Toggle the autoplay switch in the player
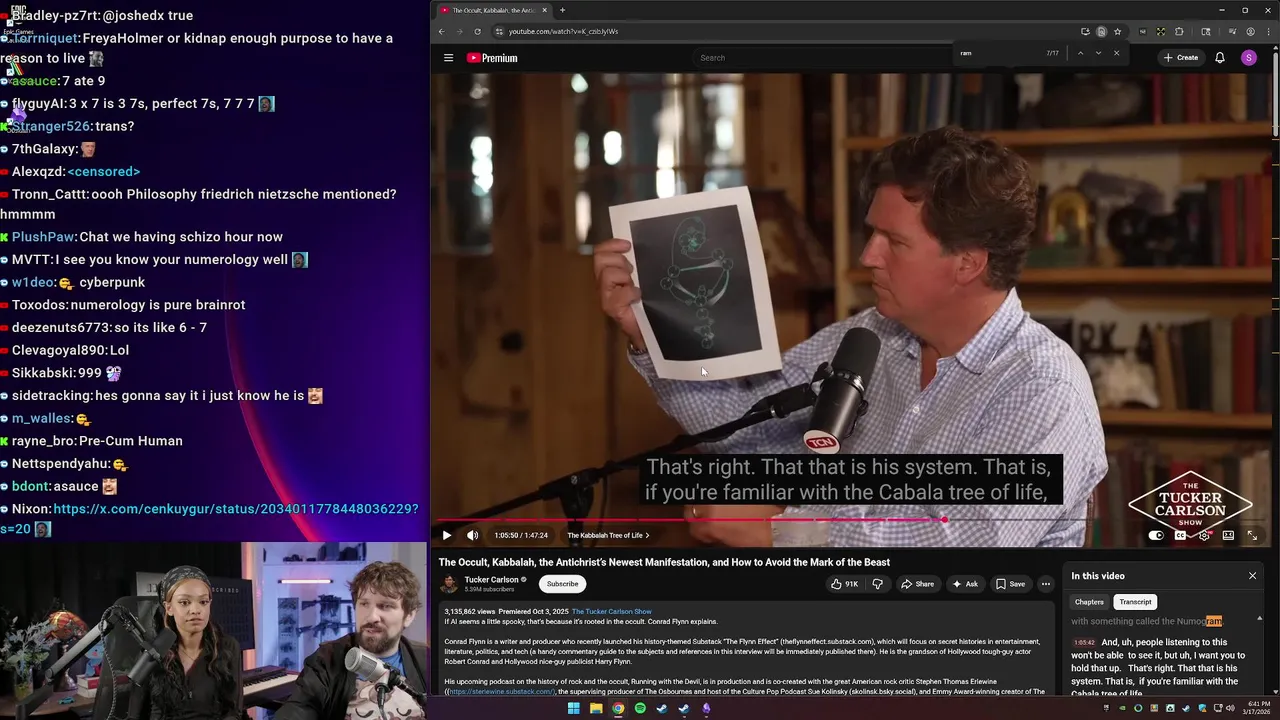The height and width of the screenshot is (720, 1280). [x=1156, y=535]
